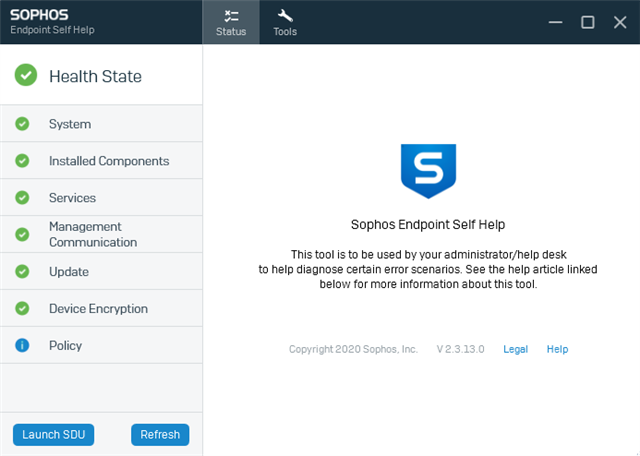Open the System section
Screen dimensions: 640x456
click(x=101, y=124)
